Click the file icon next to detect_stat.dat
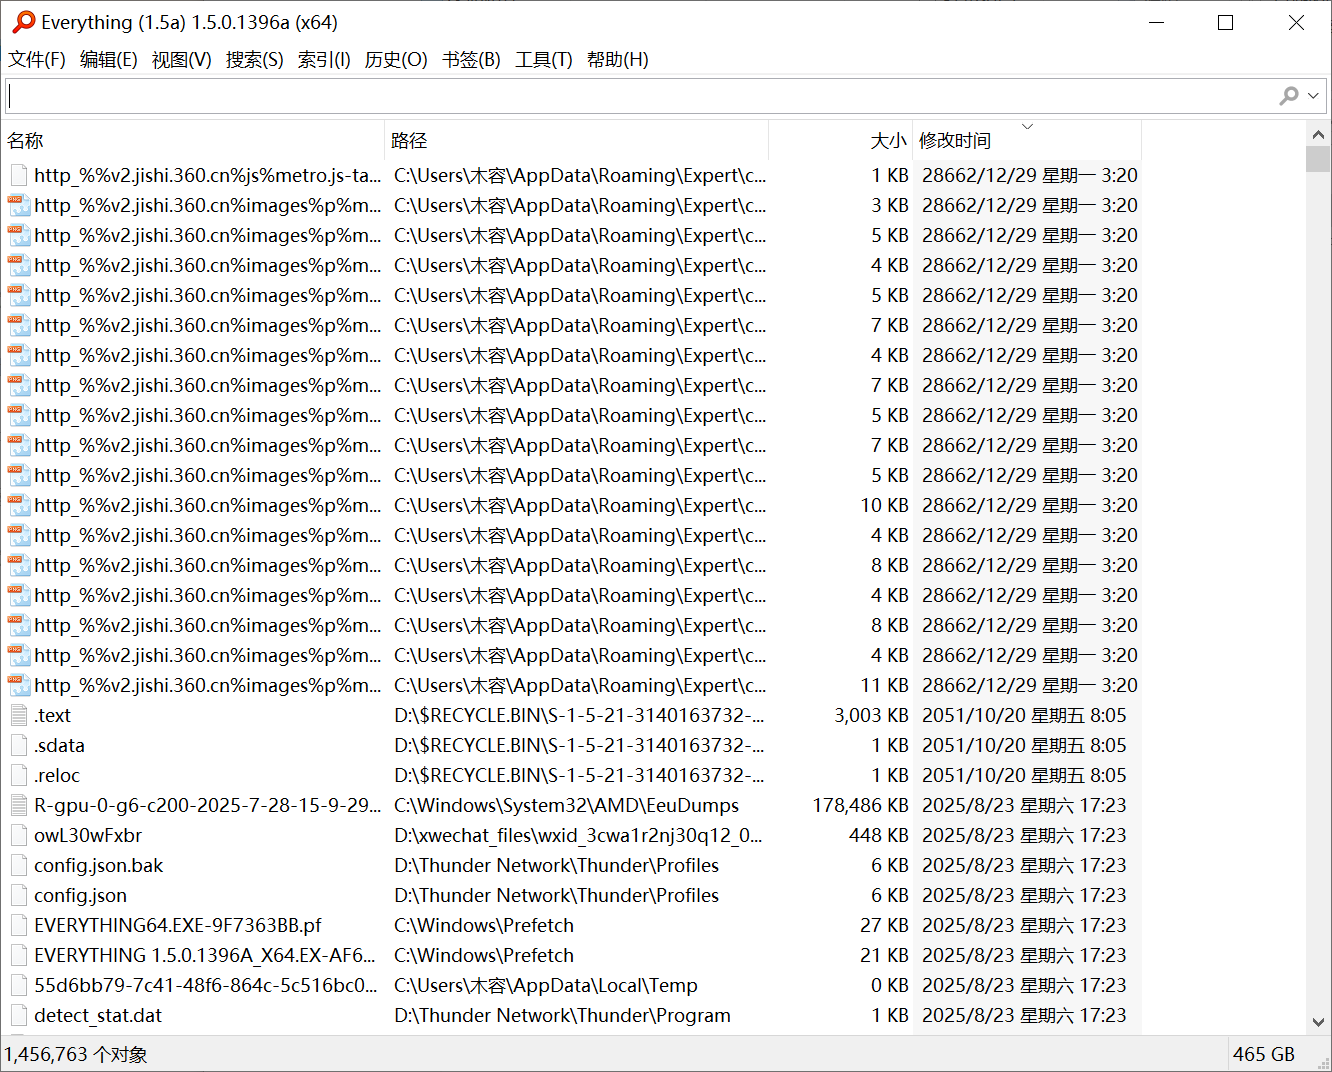Screen dimensions: 1332x1072 pyautogui.click(x=19, y=1015)
